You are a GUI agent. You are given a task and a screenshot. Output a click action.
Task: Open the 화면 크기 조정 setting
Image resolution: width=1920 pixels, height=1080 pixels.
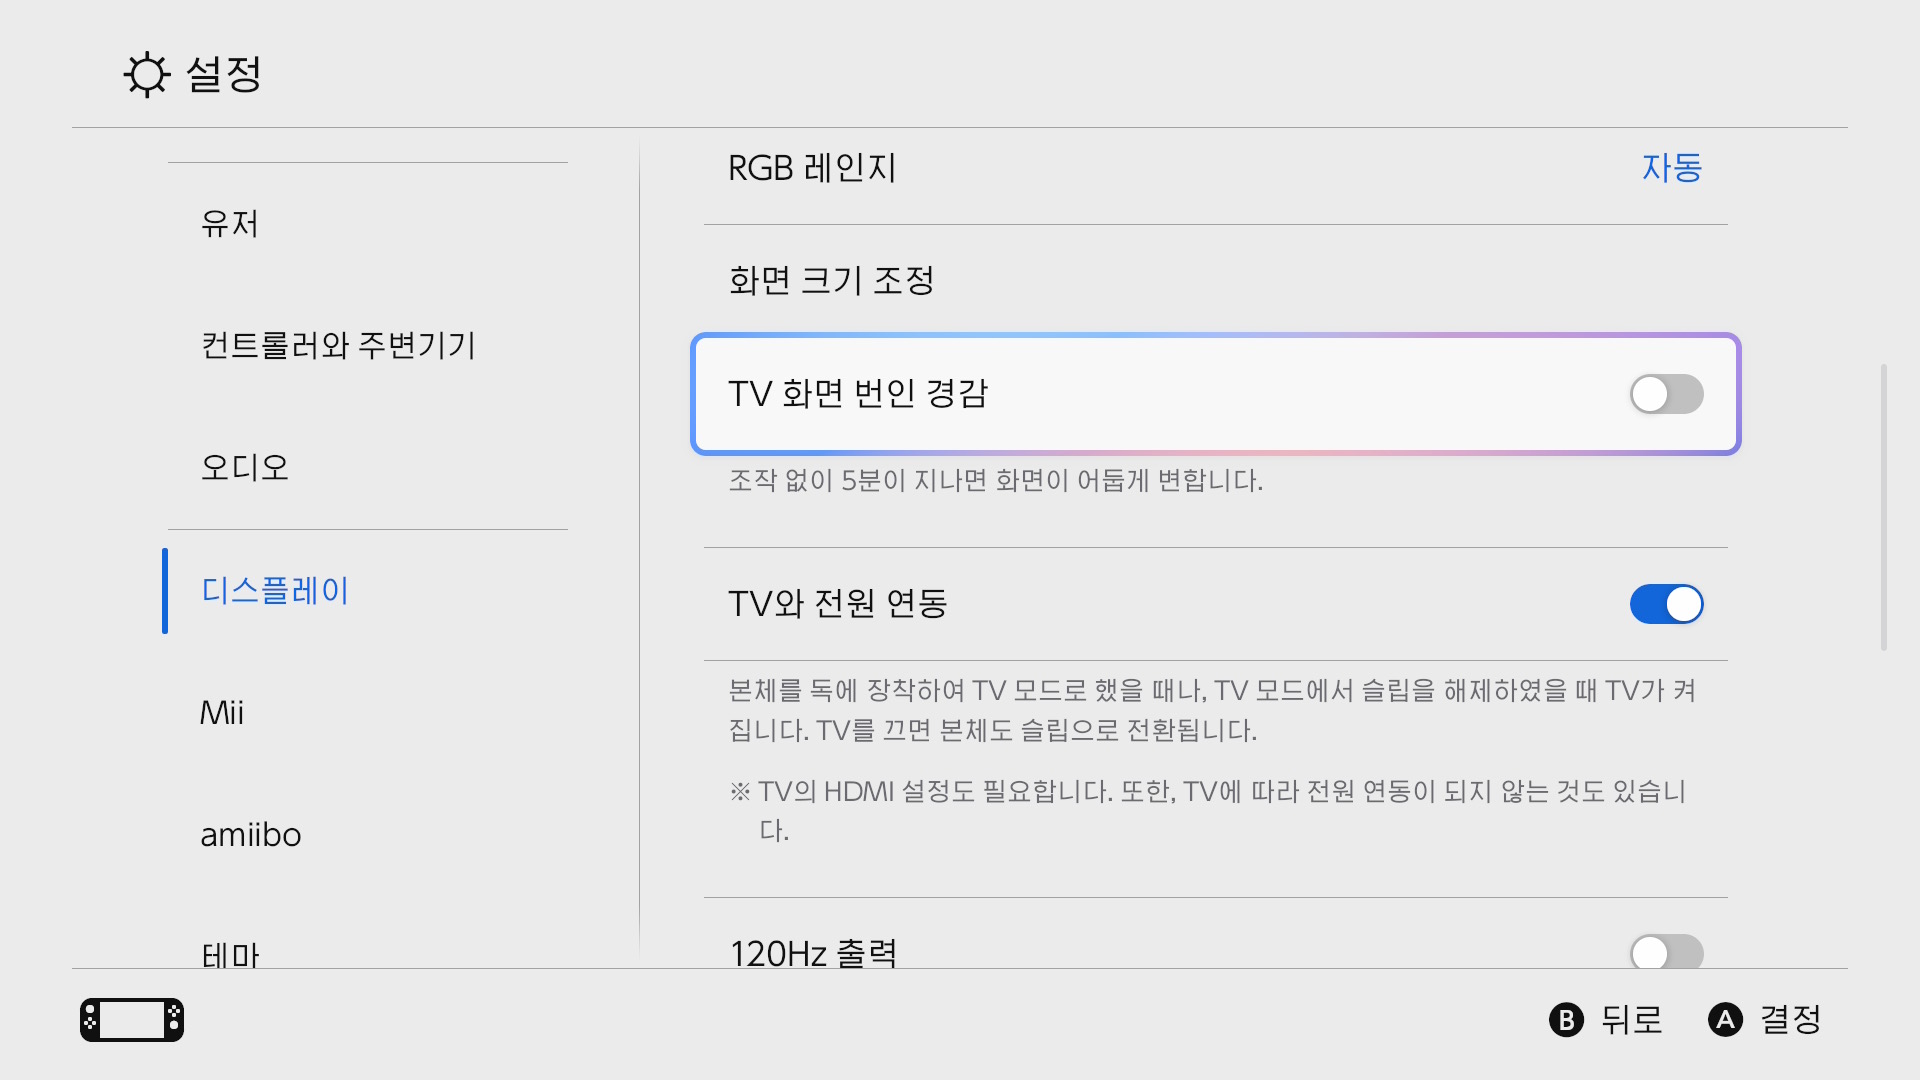[831, 281]
